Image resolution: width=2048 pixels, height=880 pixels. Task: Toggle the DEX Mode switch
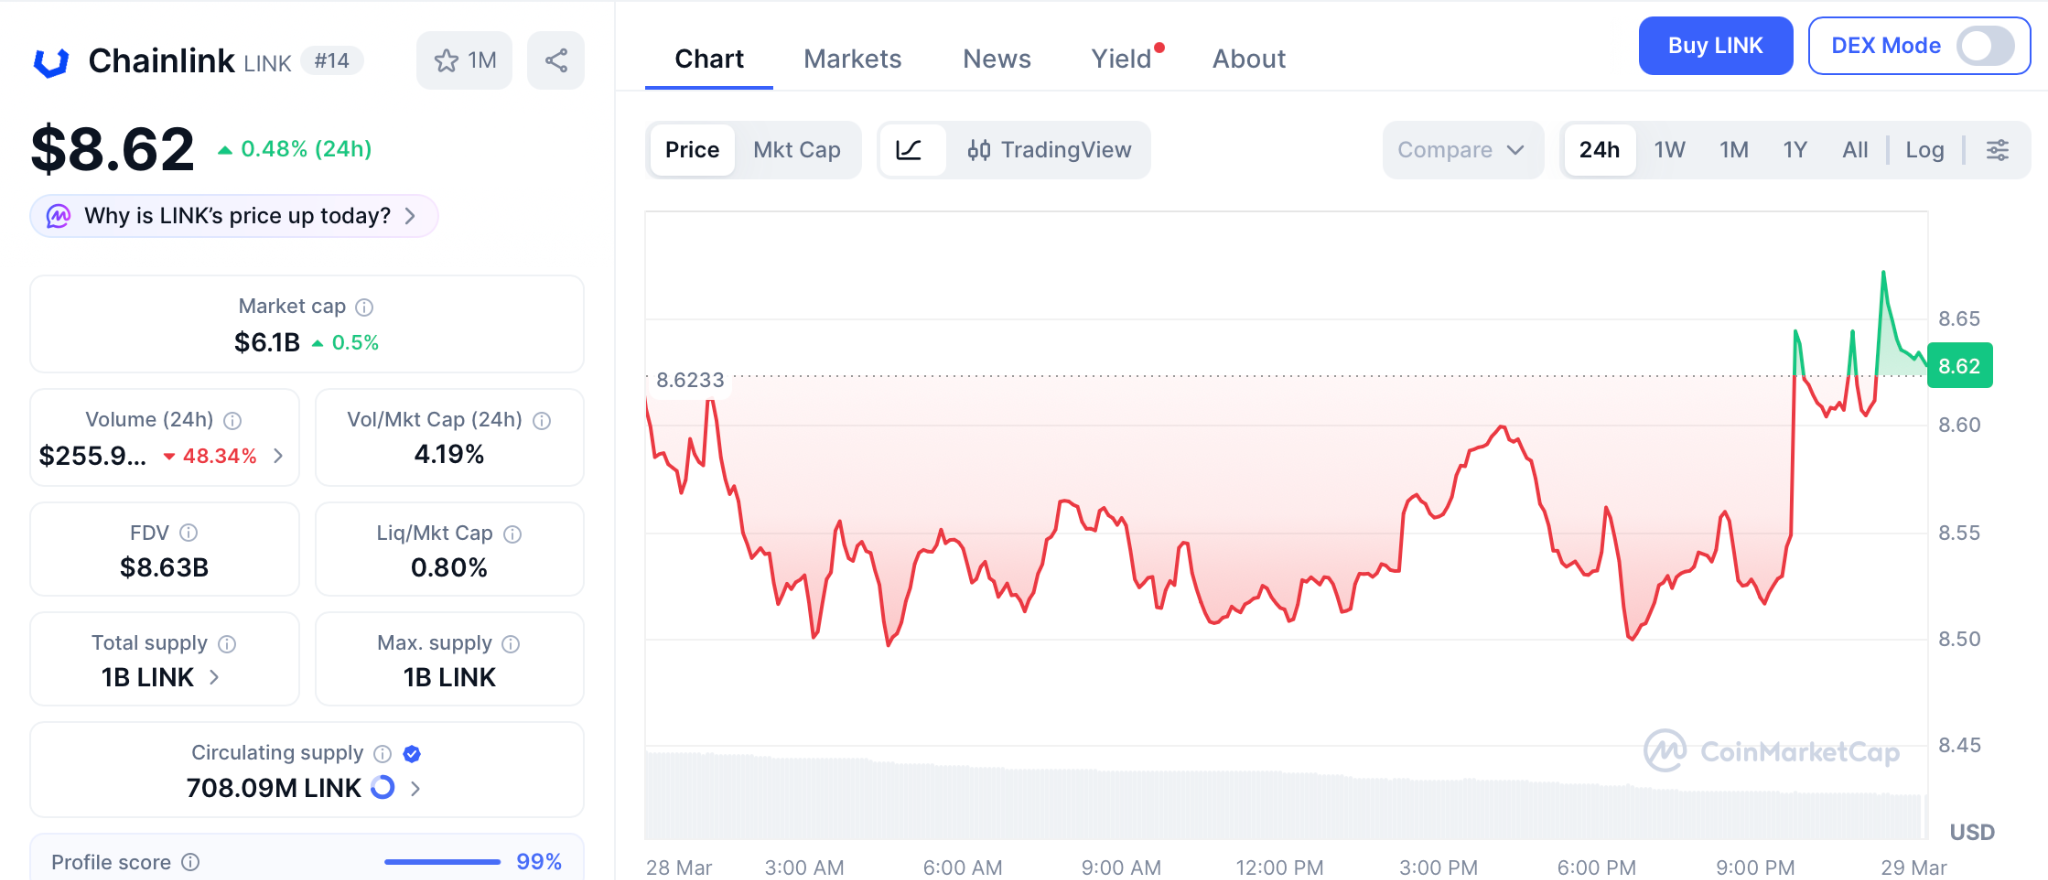point(1984,46)
